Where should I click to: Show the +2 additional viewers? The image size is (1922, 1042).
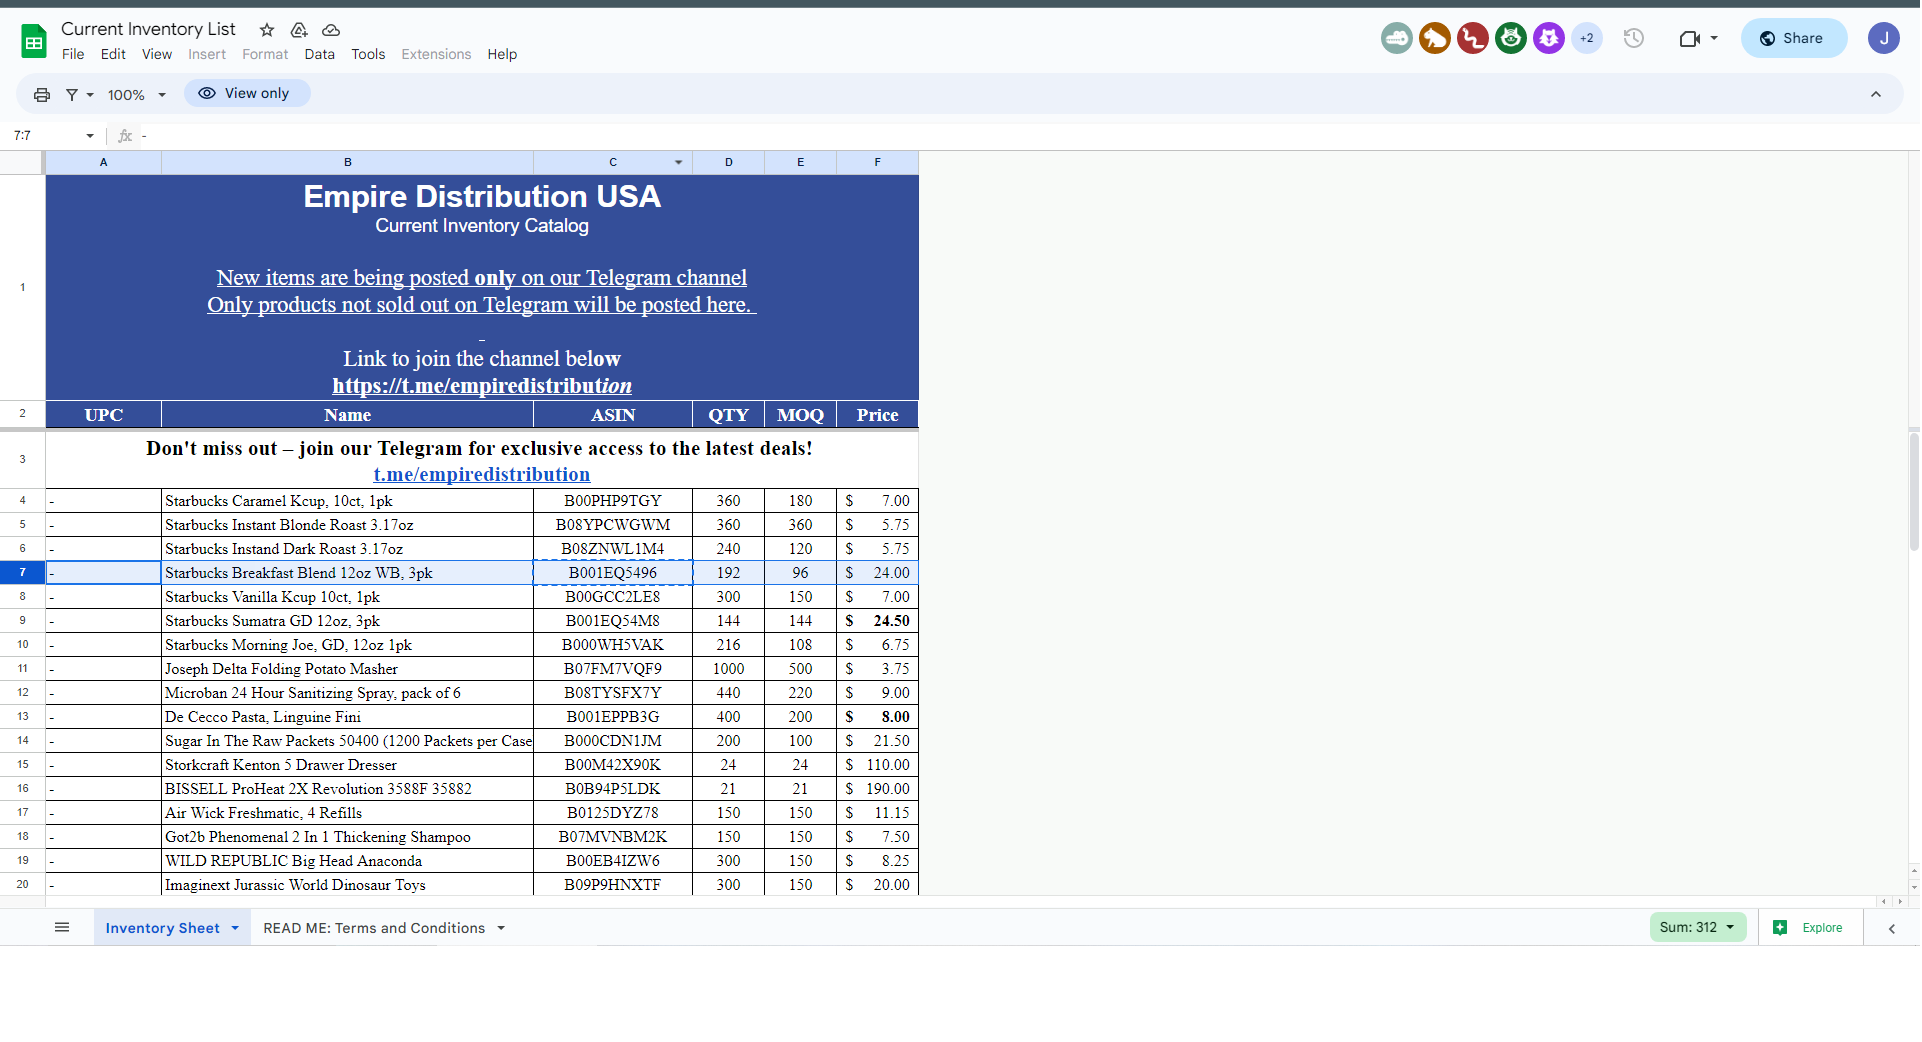[1587, 38]
